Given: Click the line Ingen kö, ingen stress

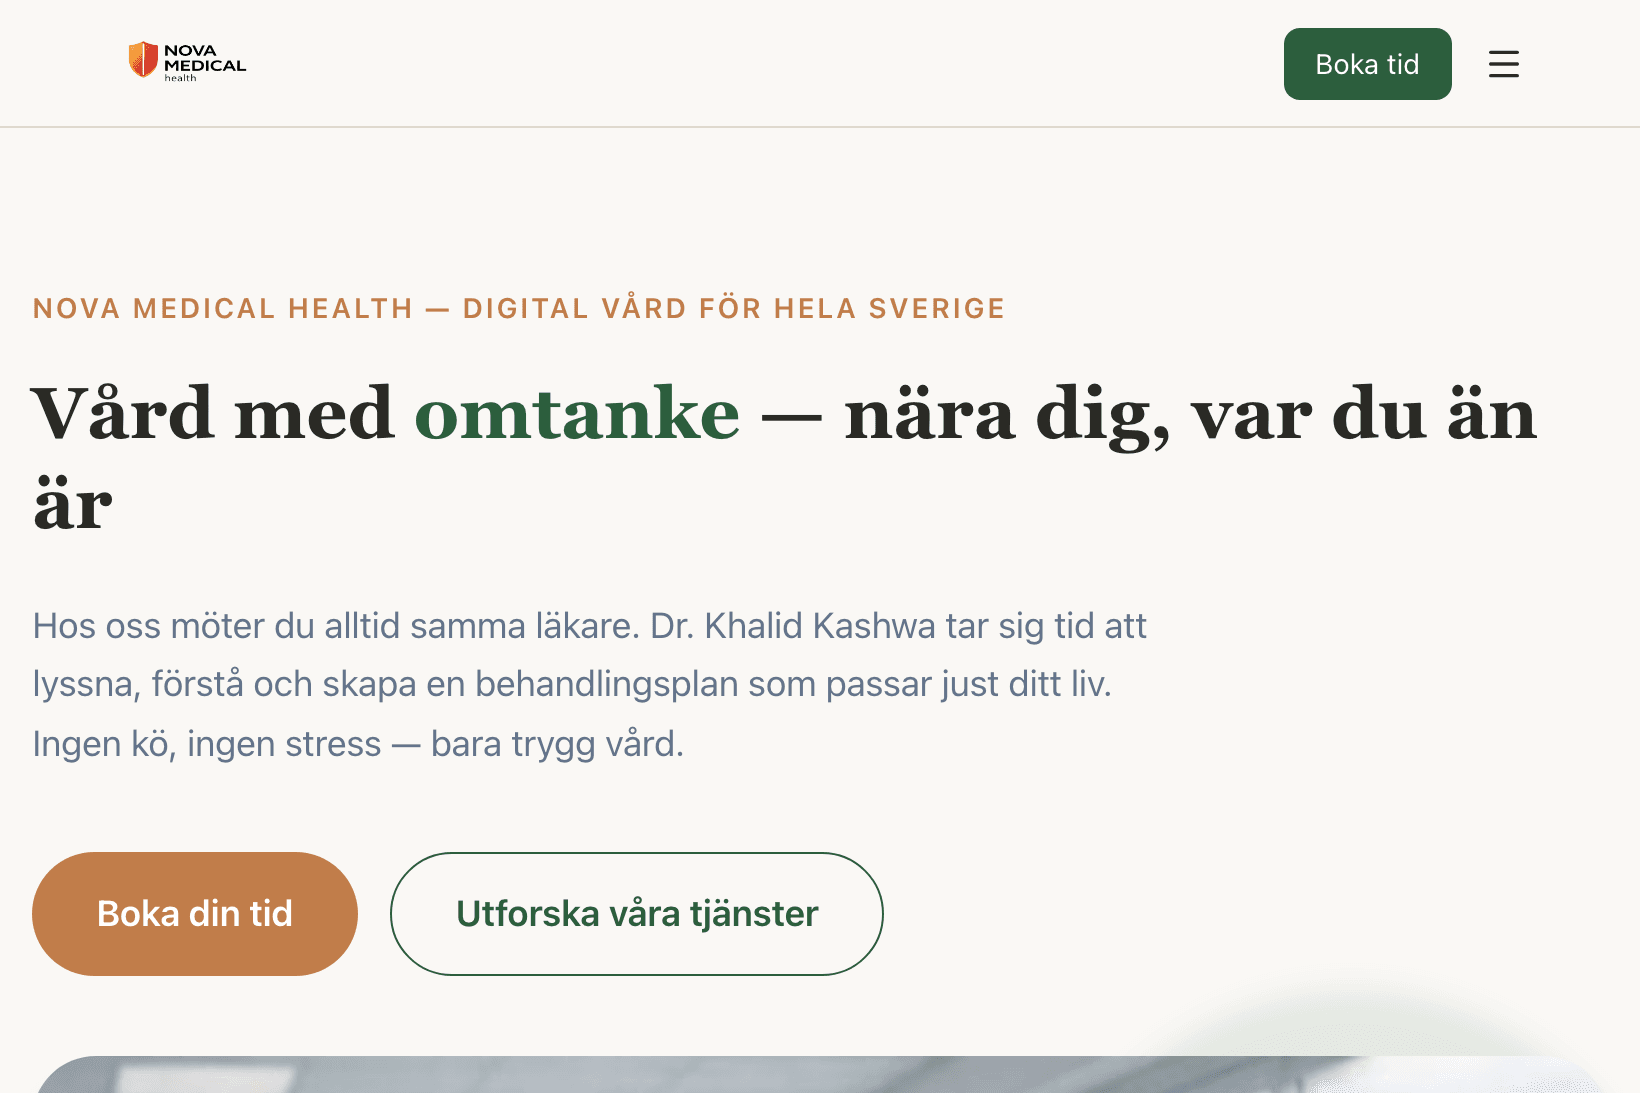Looking at the screenshot, I should (358, 744).
